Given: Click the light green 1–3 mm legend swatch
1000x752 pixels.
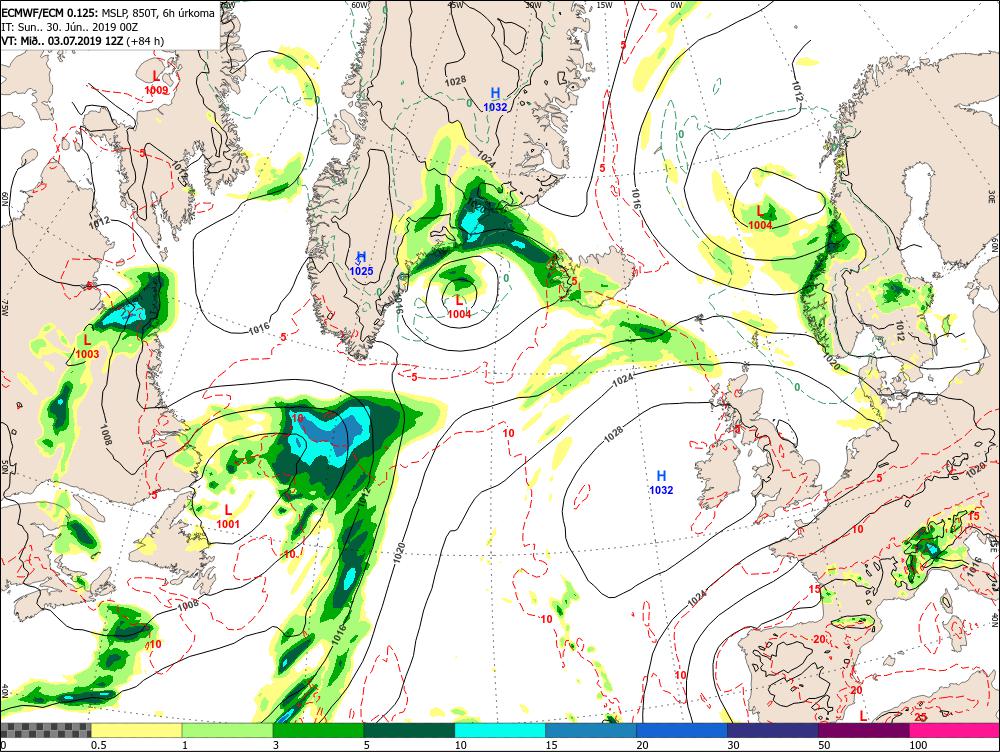Looking at the screenshot, I should pyautogui.click(x=227, y=730).
